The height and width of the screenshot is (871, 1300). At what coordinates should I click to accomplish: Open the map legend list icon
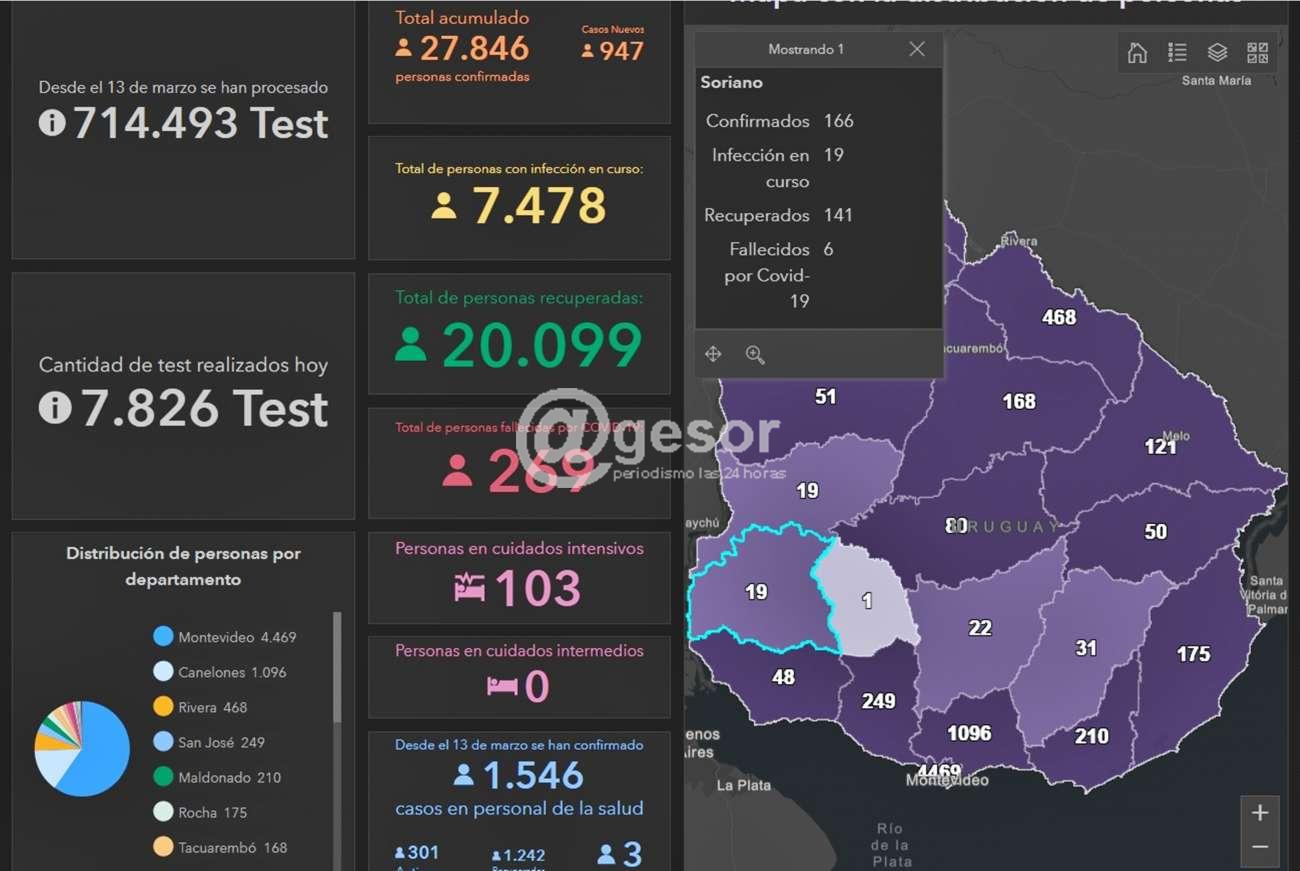(1177, 53)
